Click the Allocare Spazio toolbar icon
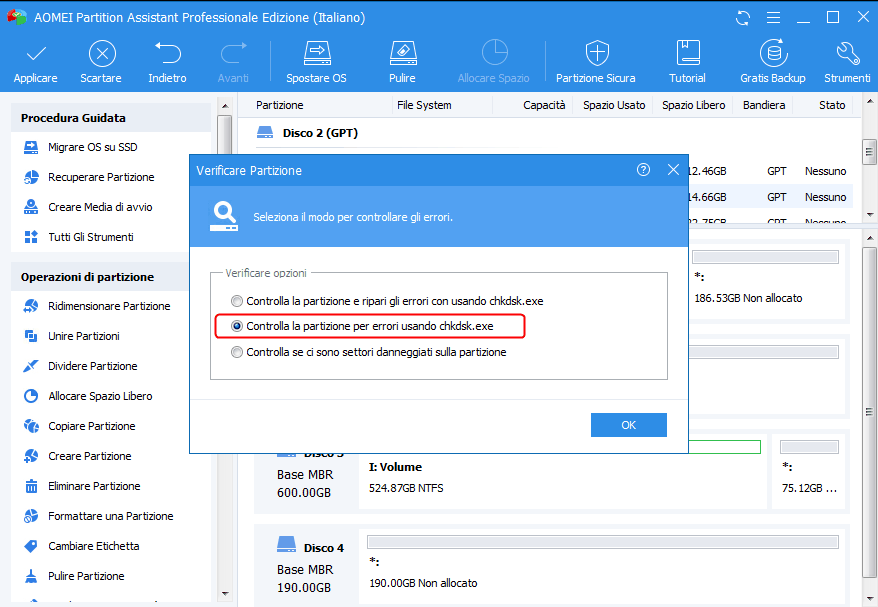Screen dimensions: 878x607 494,53
